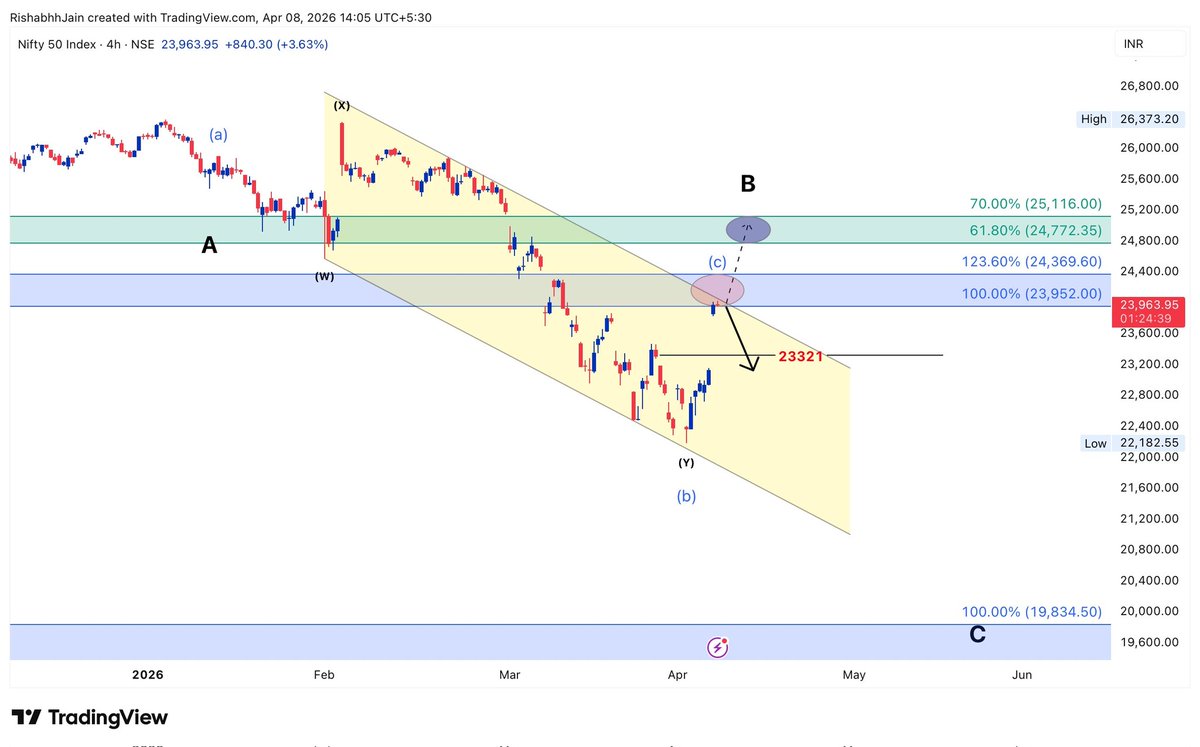Click the Low 22,182.55 badge
The image size is (1200, 747).
[1132, 443]
